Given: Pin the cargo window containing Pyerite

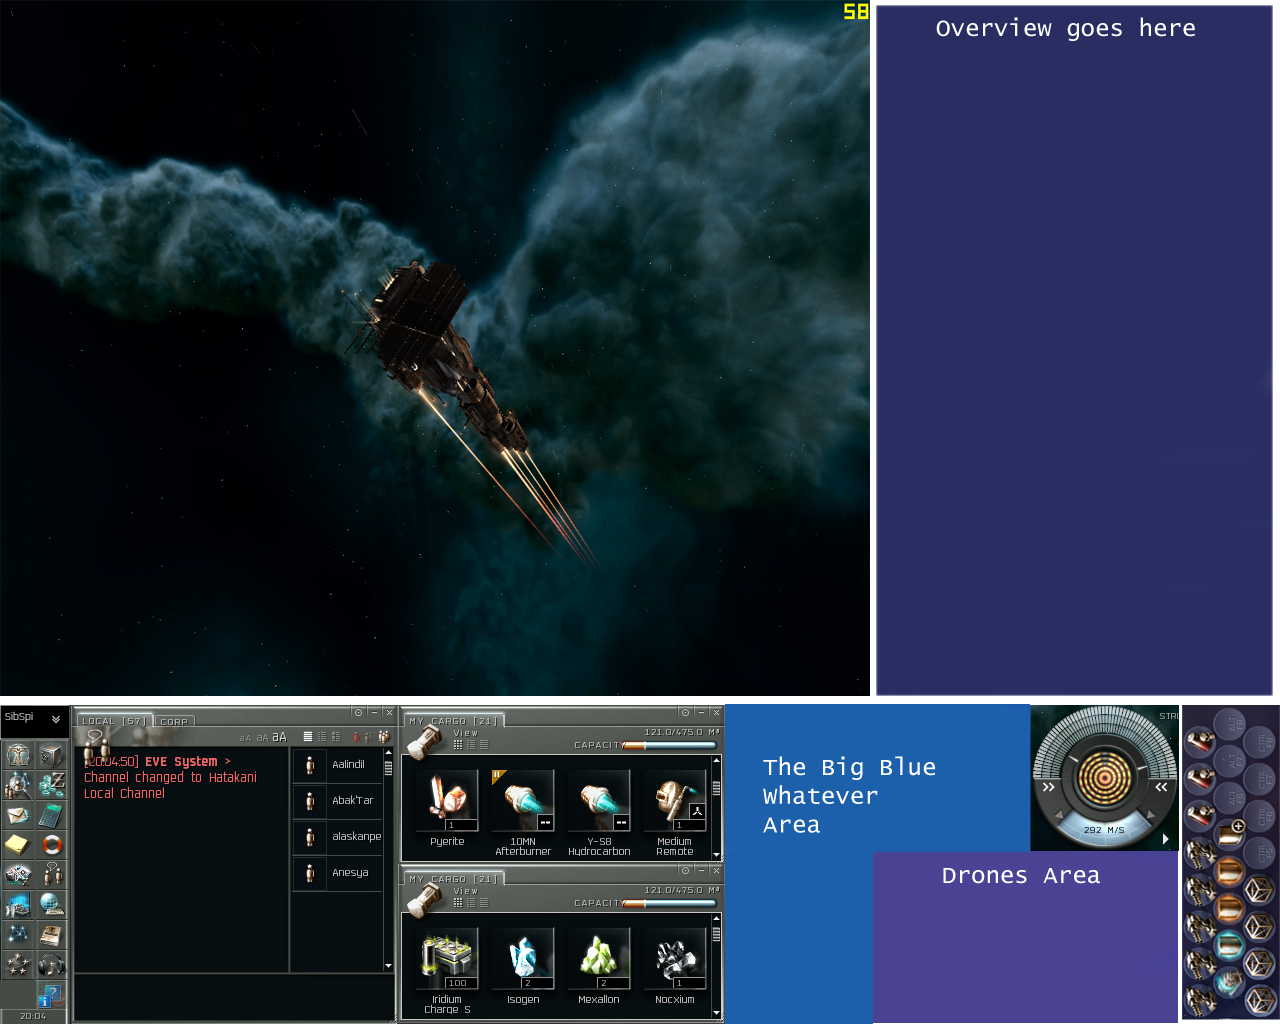Looking at the screenshot, I should (685, 713).
